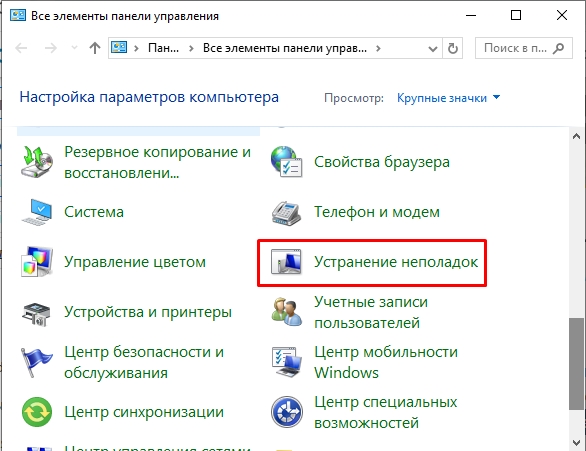The image size is (586, 451).
Task: Click the Windows Mobility Center laptop icon
Action: pos(287,362)
